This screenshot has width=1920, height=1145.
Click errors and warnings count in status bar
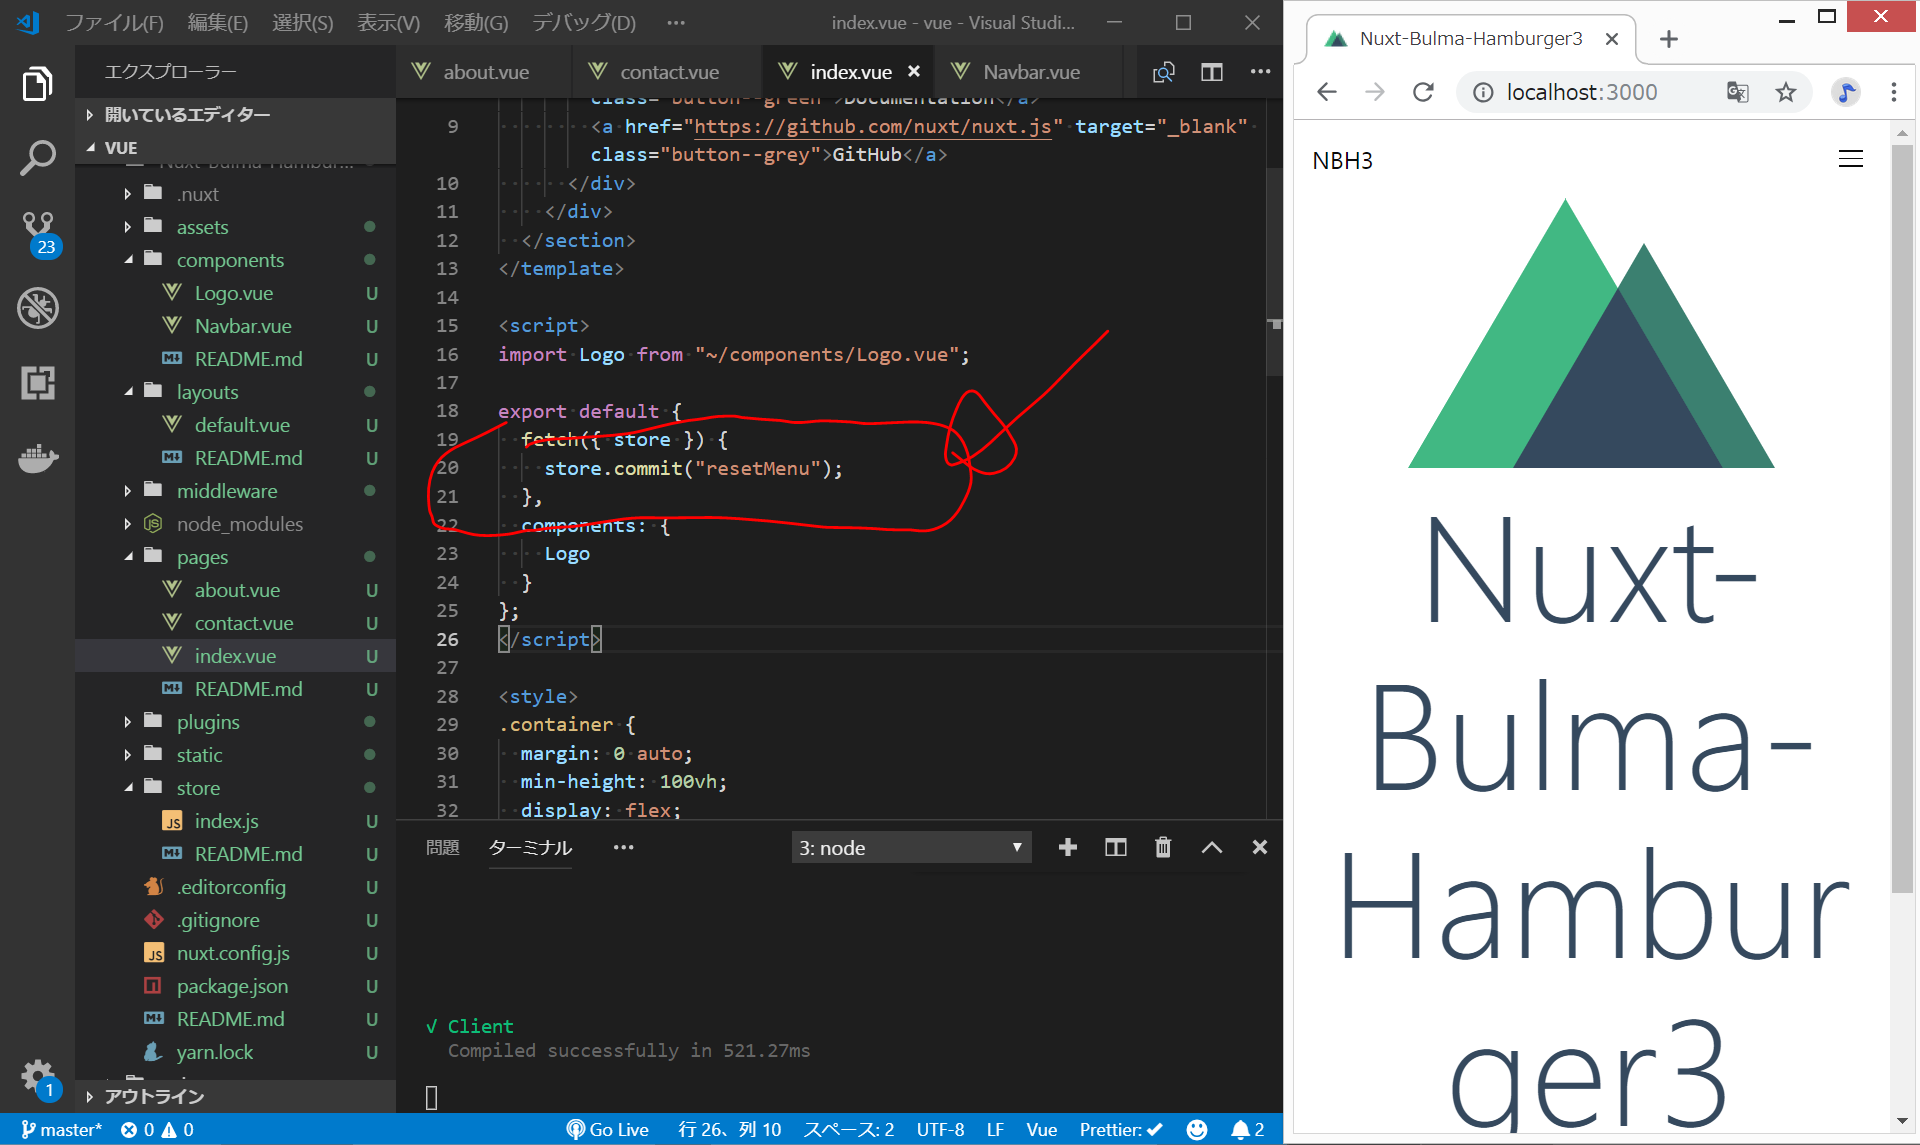(157, 1129)
